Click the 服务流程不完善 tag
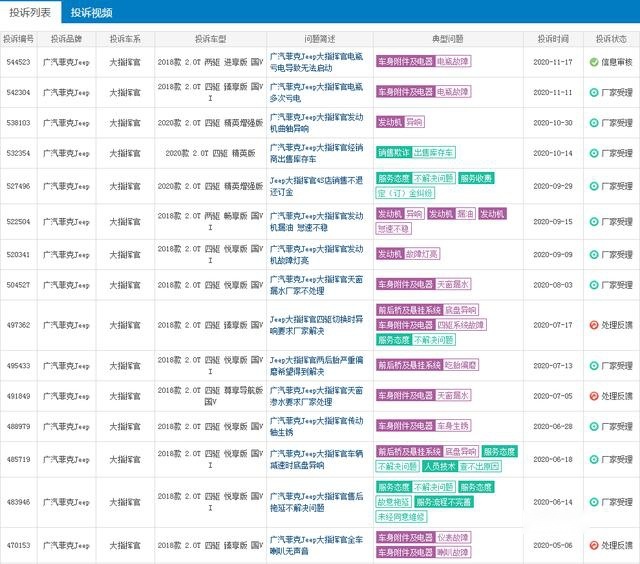Viewport: 640px width, 564px height. tap(444, 502)
